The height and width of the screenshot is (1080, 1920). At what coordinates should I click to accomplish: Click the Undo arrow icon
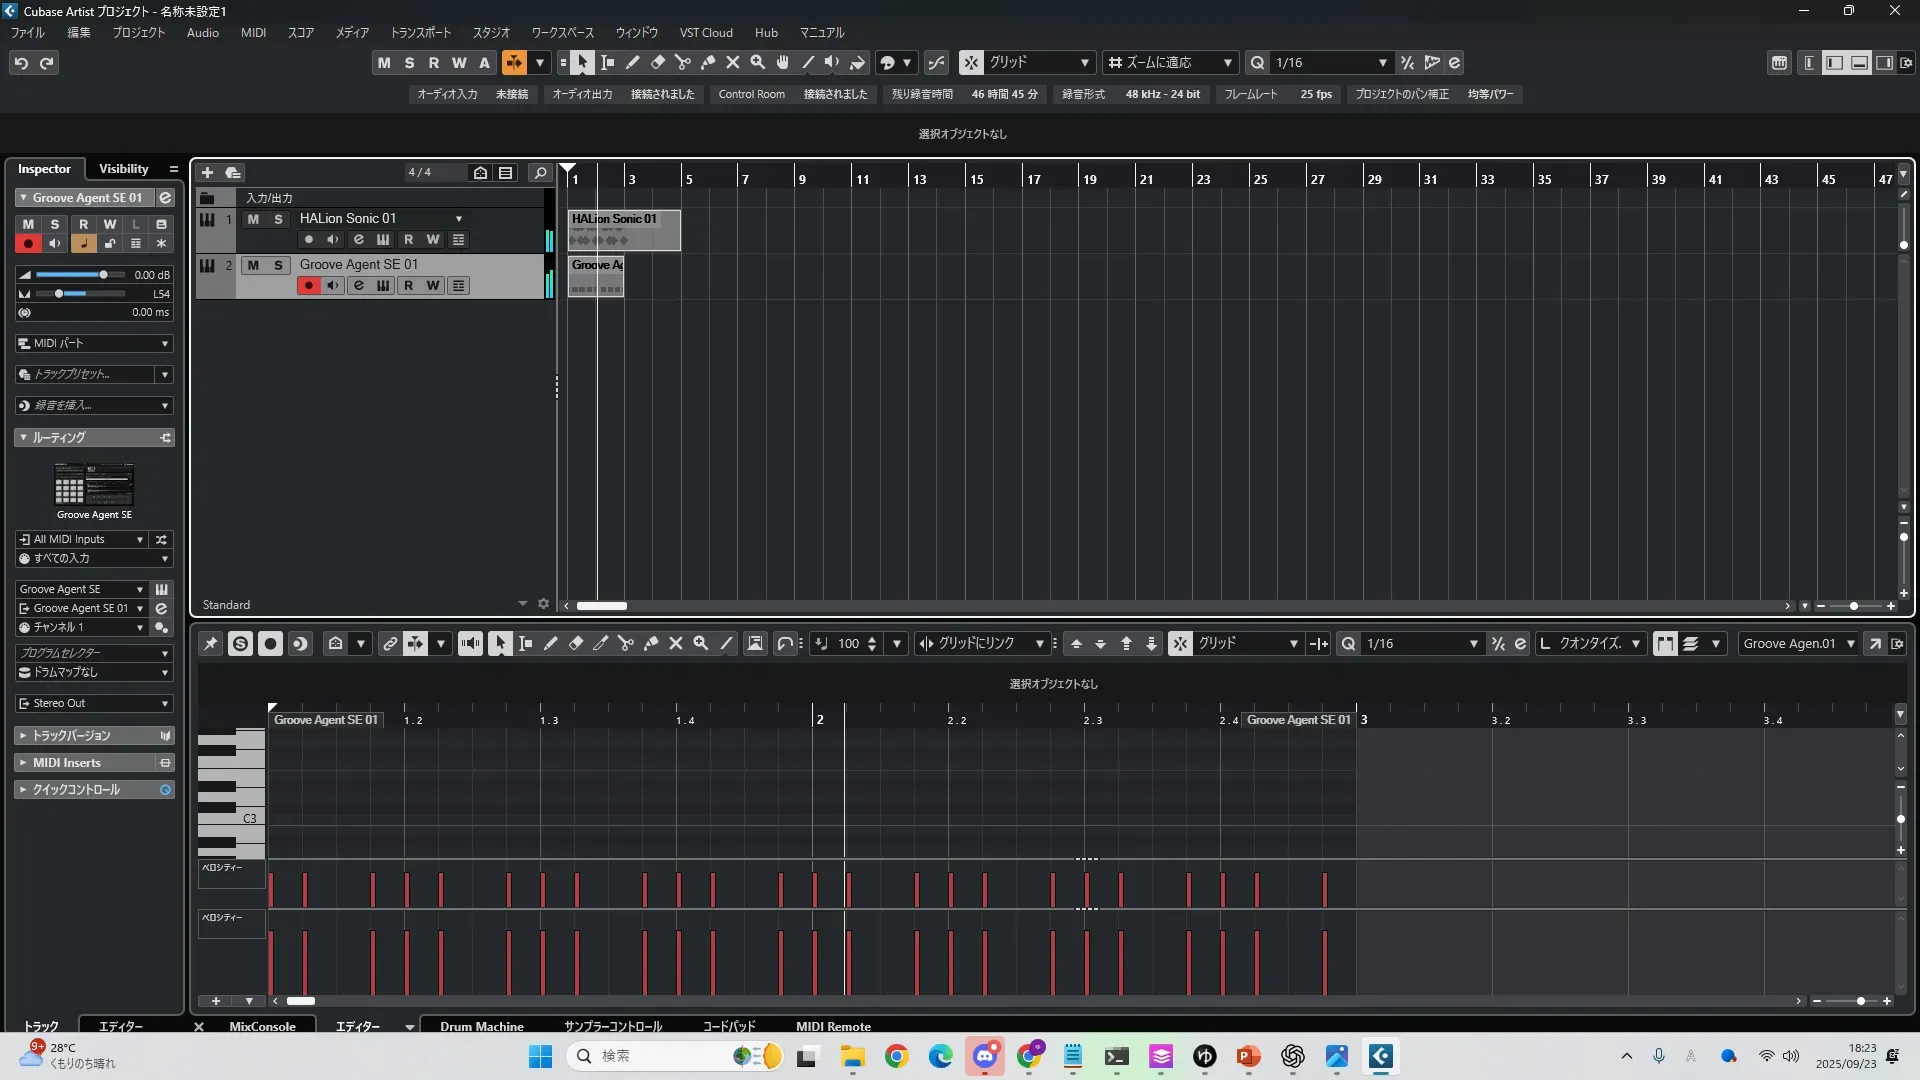pyautogui.click(x=21, y=63)
